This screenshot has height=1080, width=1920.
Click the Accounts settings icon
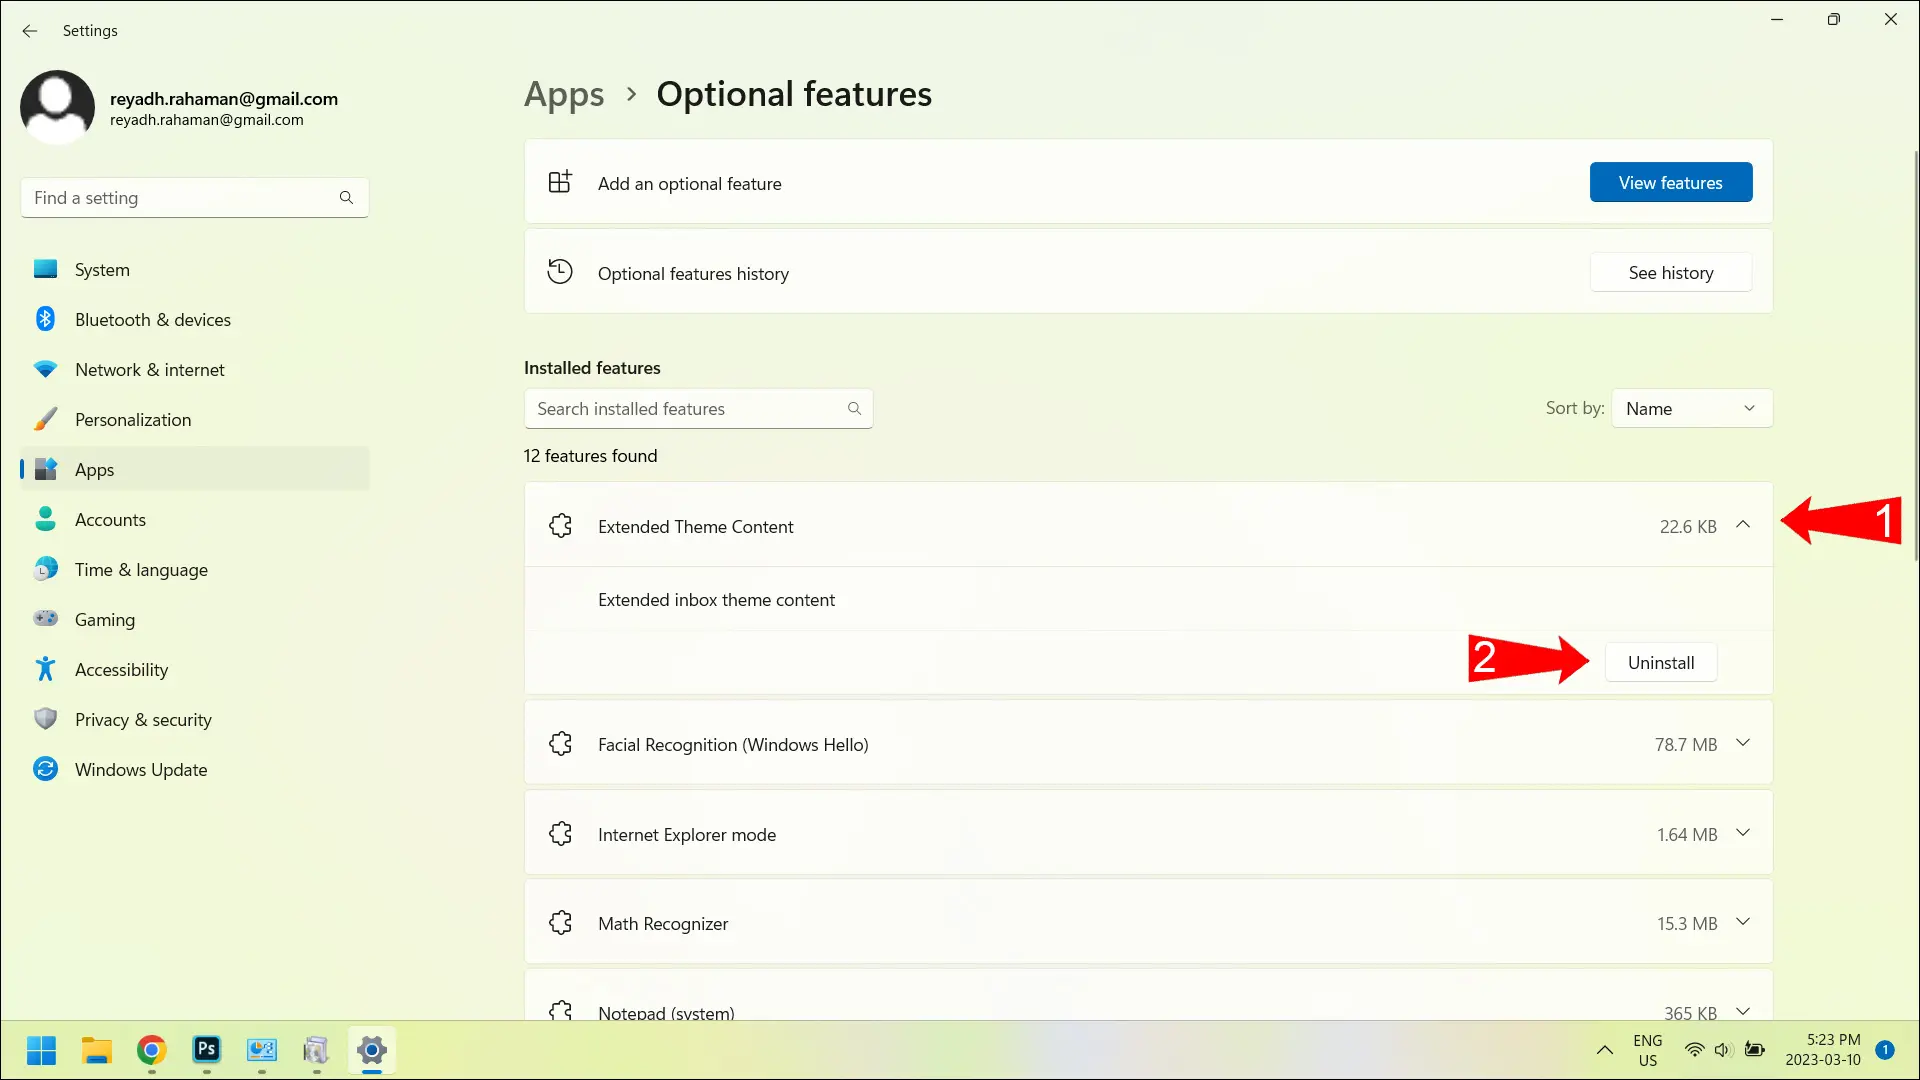[45, 518]
